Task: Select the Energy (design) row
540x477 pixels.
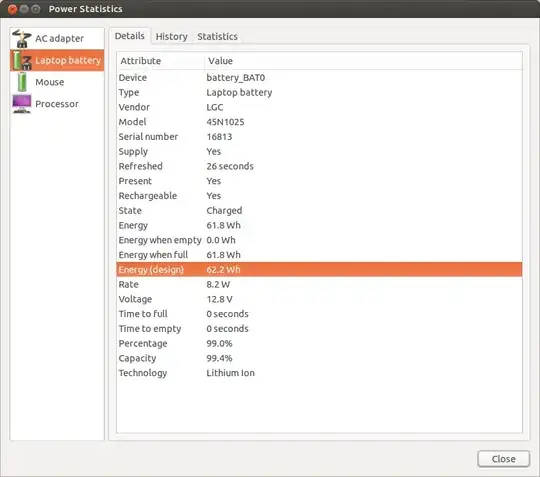Action: point(319,269)
